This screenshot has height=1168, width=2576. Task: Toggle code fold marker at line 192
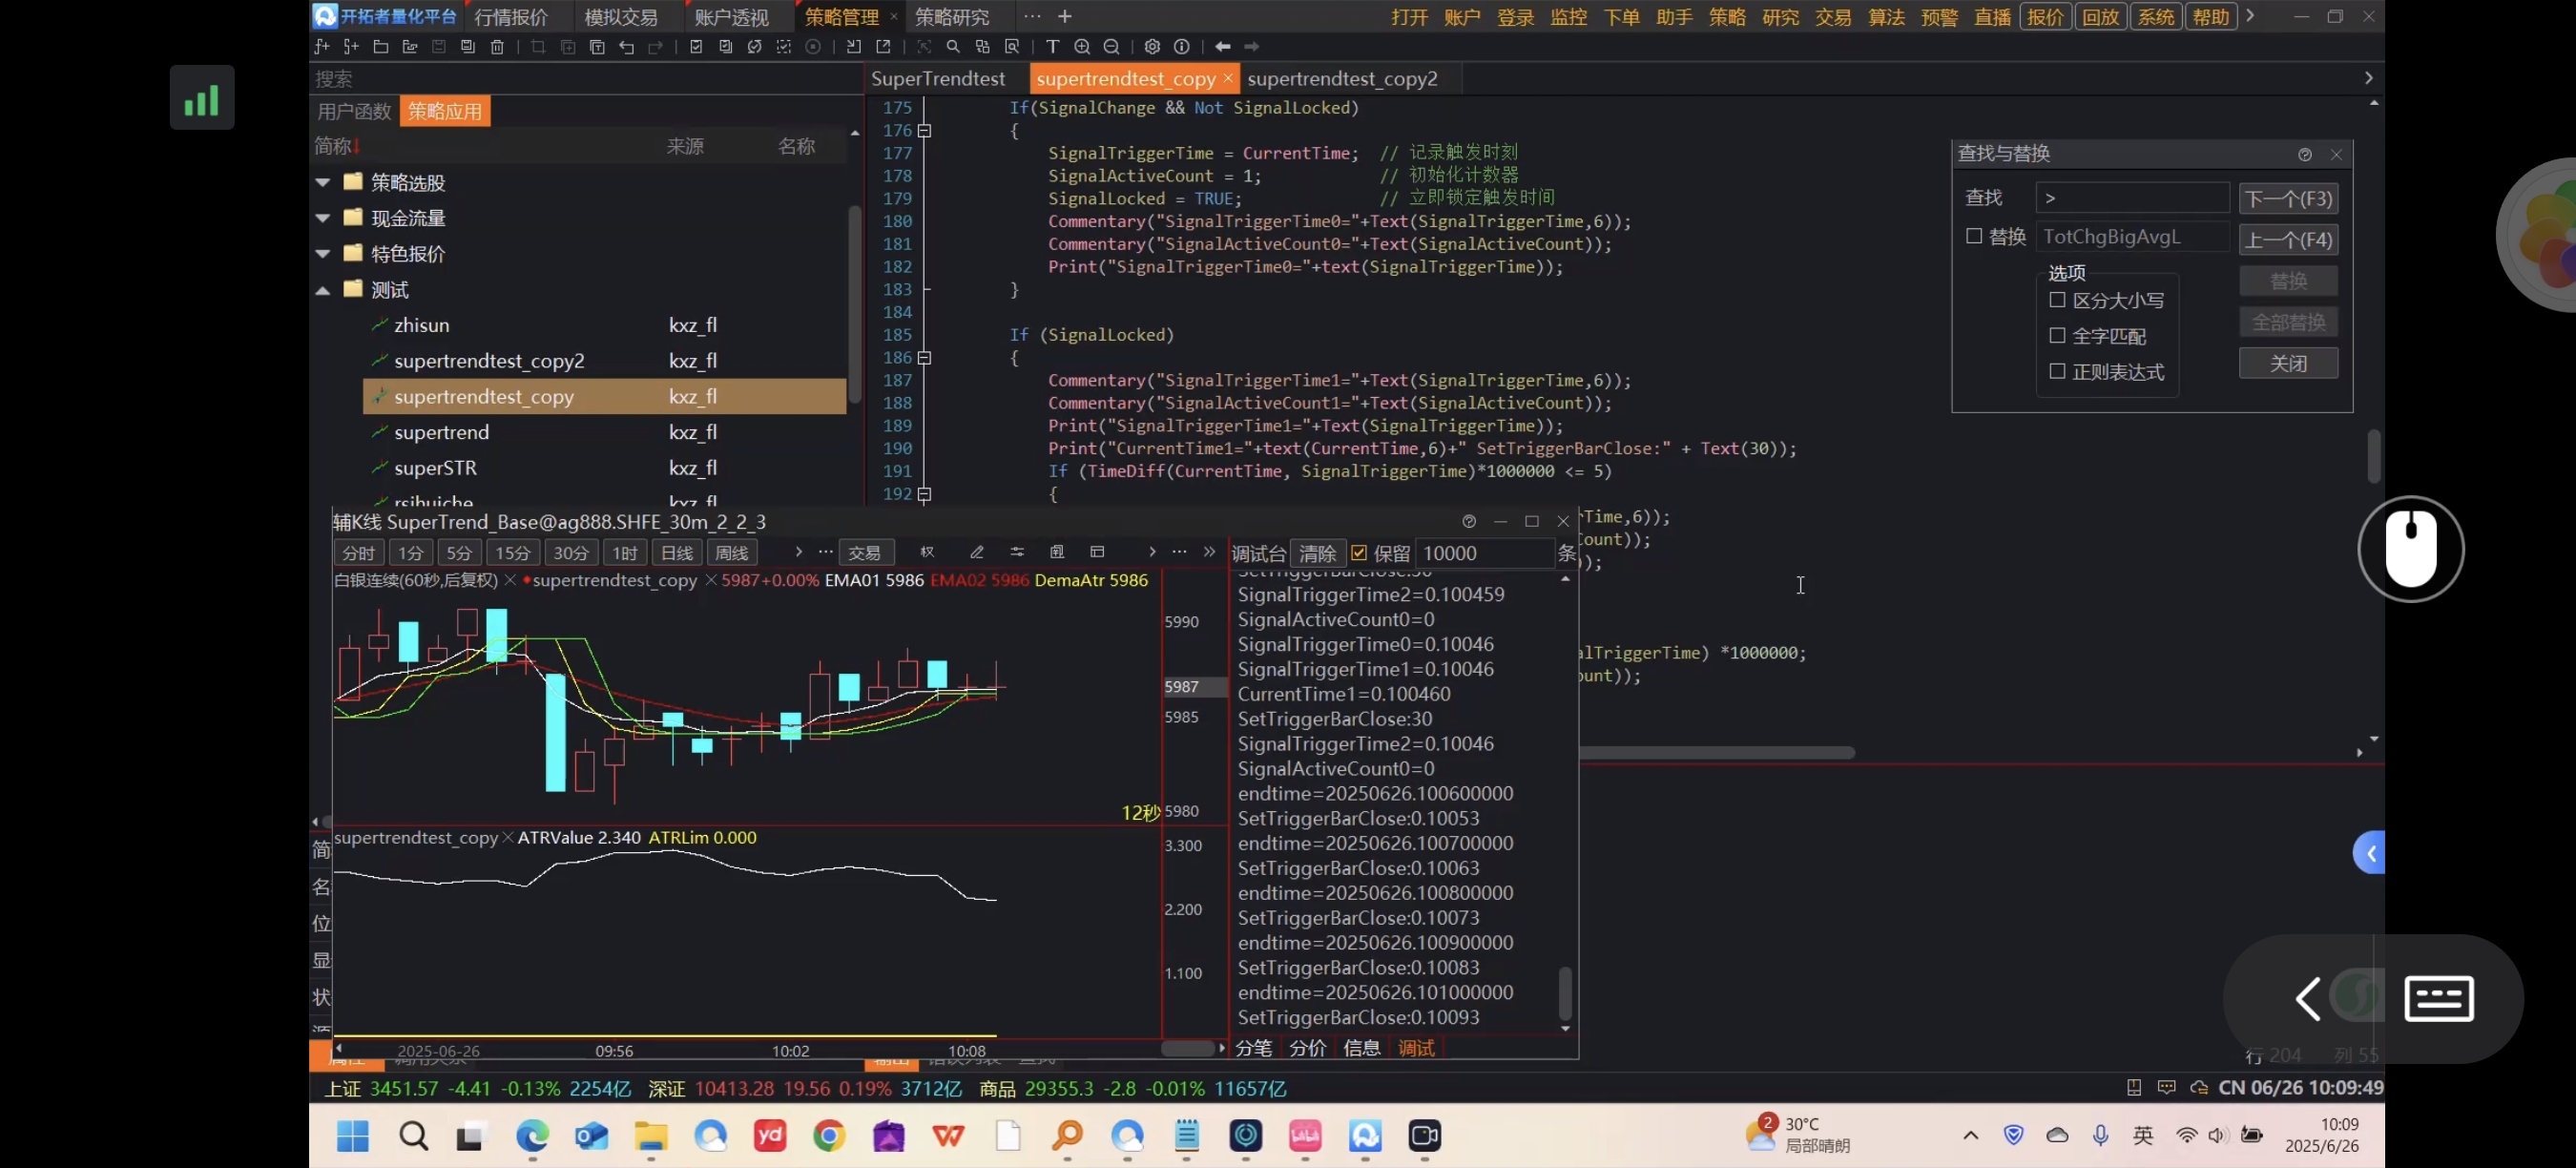[925, 494]
